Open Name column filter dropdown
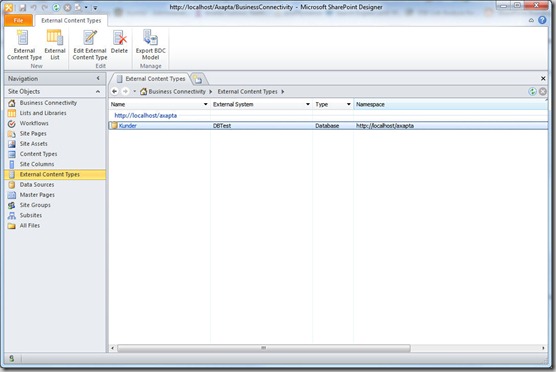 [205, 104]
